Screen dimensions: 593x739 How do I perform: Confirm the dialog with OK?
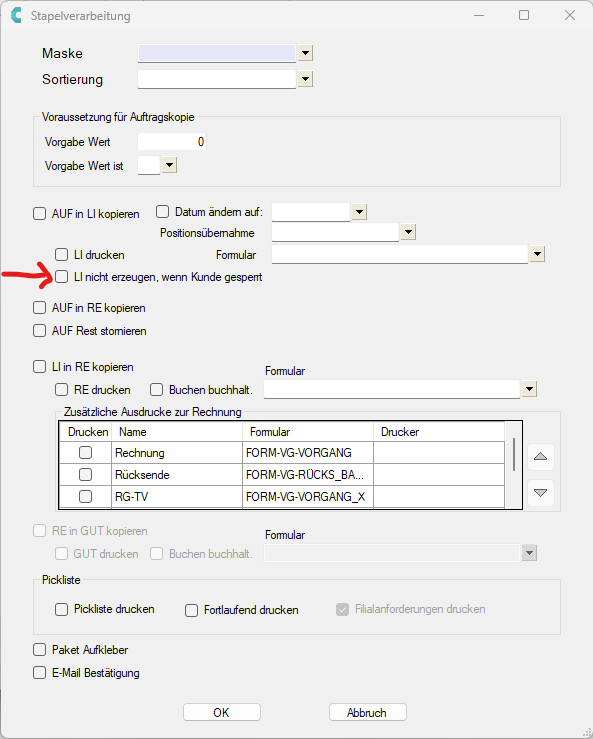tap(222, 712)
